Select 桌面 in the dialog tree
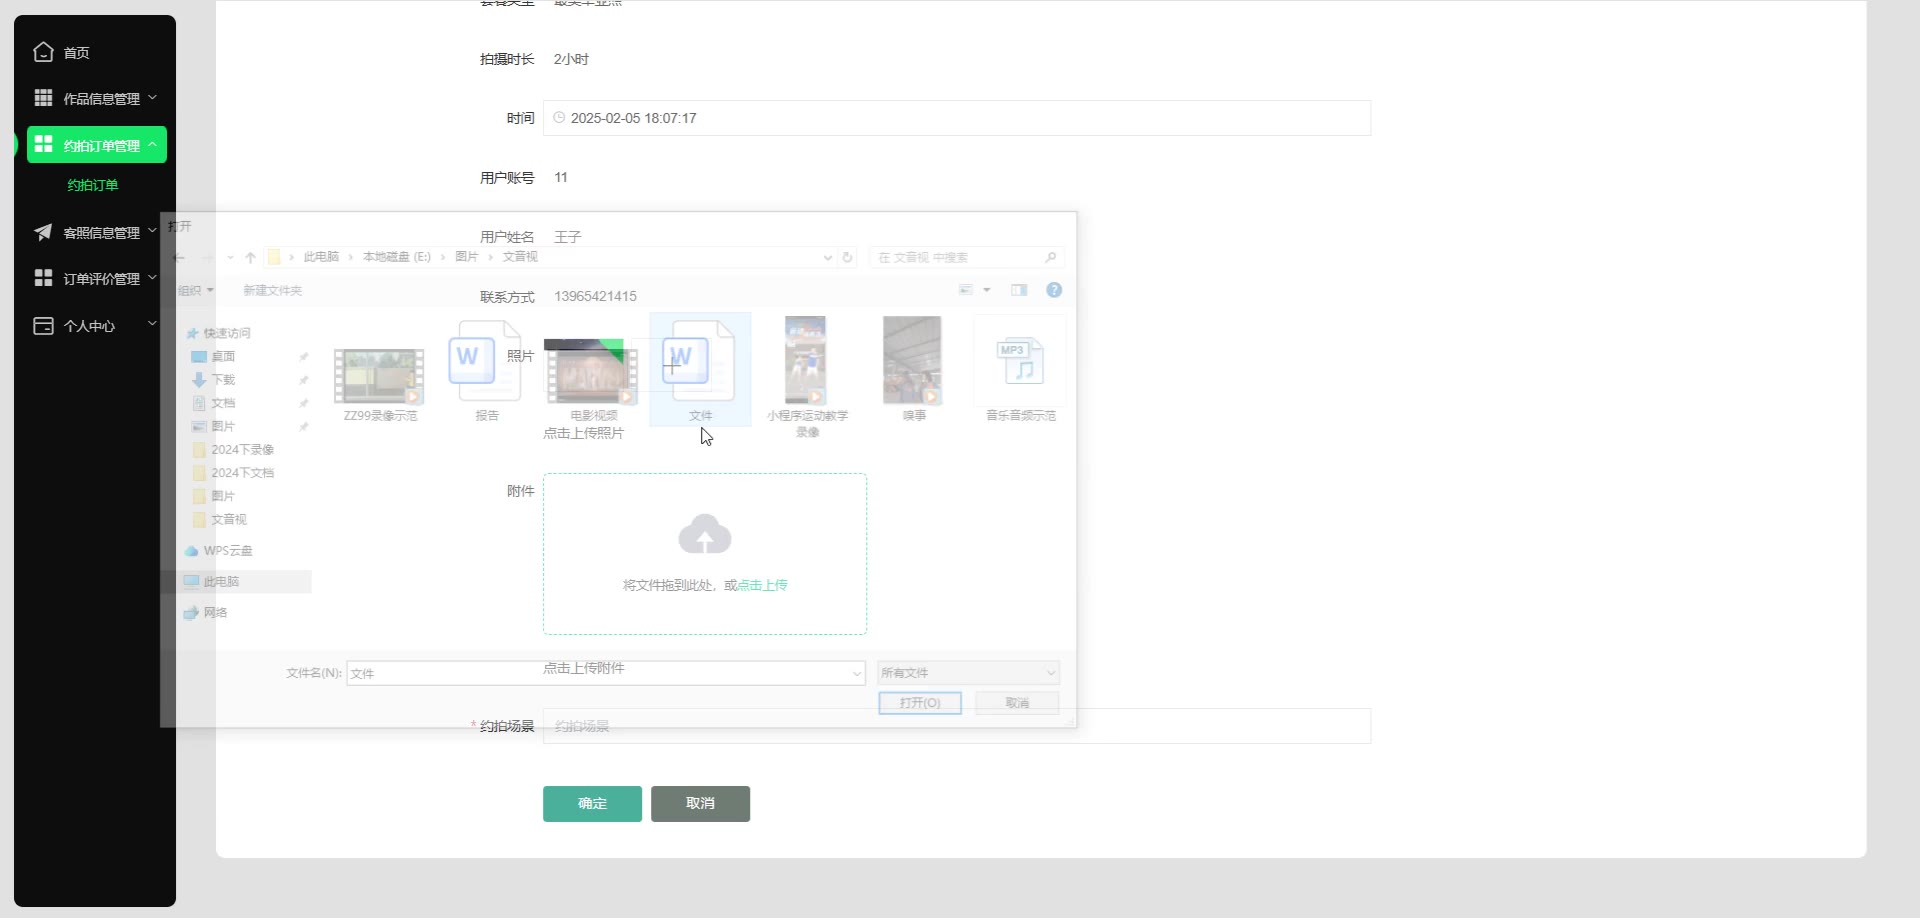This screenshot has width=1920, height=918. [x=223, y=357]
